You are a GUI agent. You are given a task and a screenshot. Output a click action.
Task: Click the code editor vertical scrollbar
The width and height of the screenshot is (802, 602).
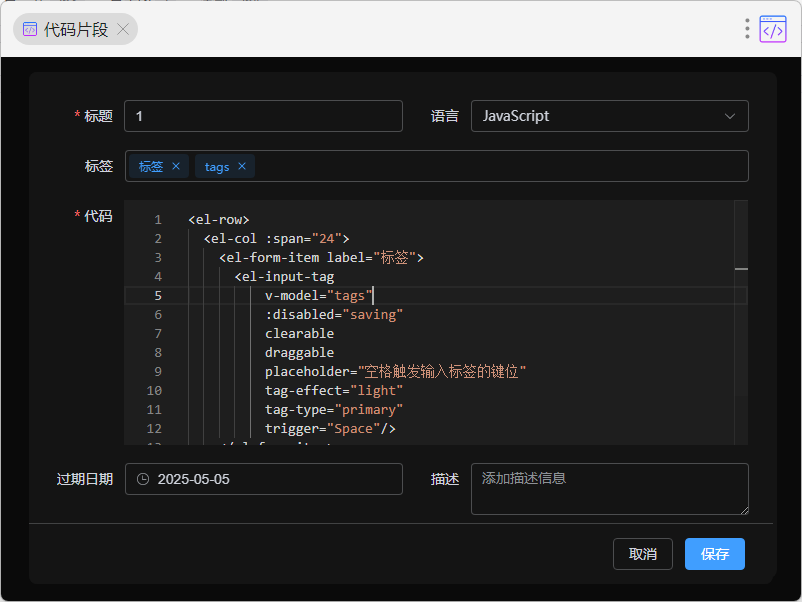741,322
